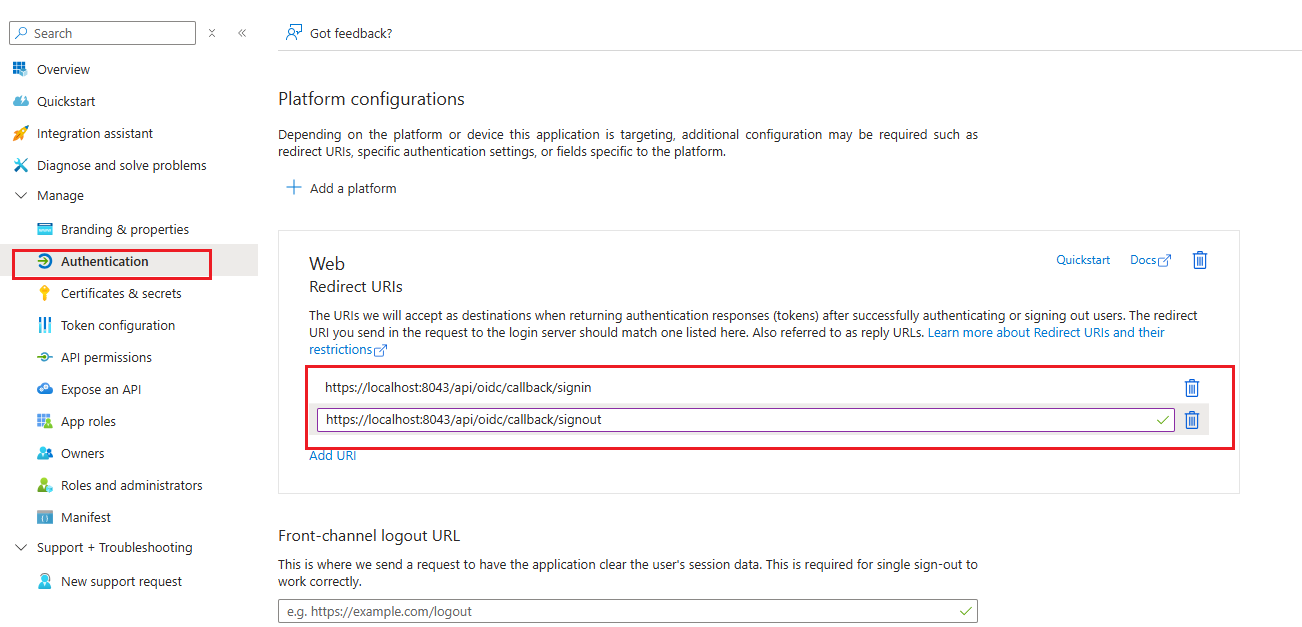
Task: Open the Docs external link
Action: 1149,260
